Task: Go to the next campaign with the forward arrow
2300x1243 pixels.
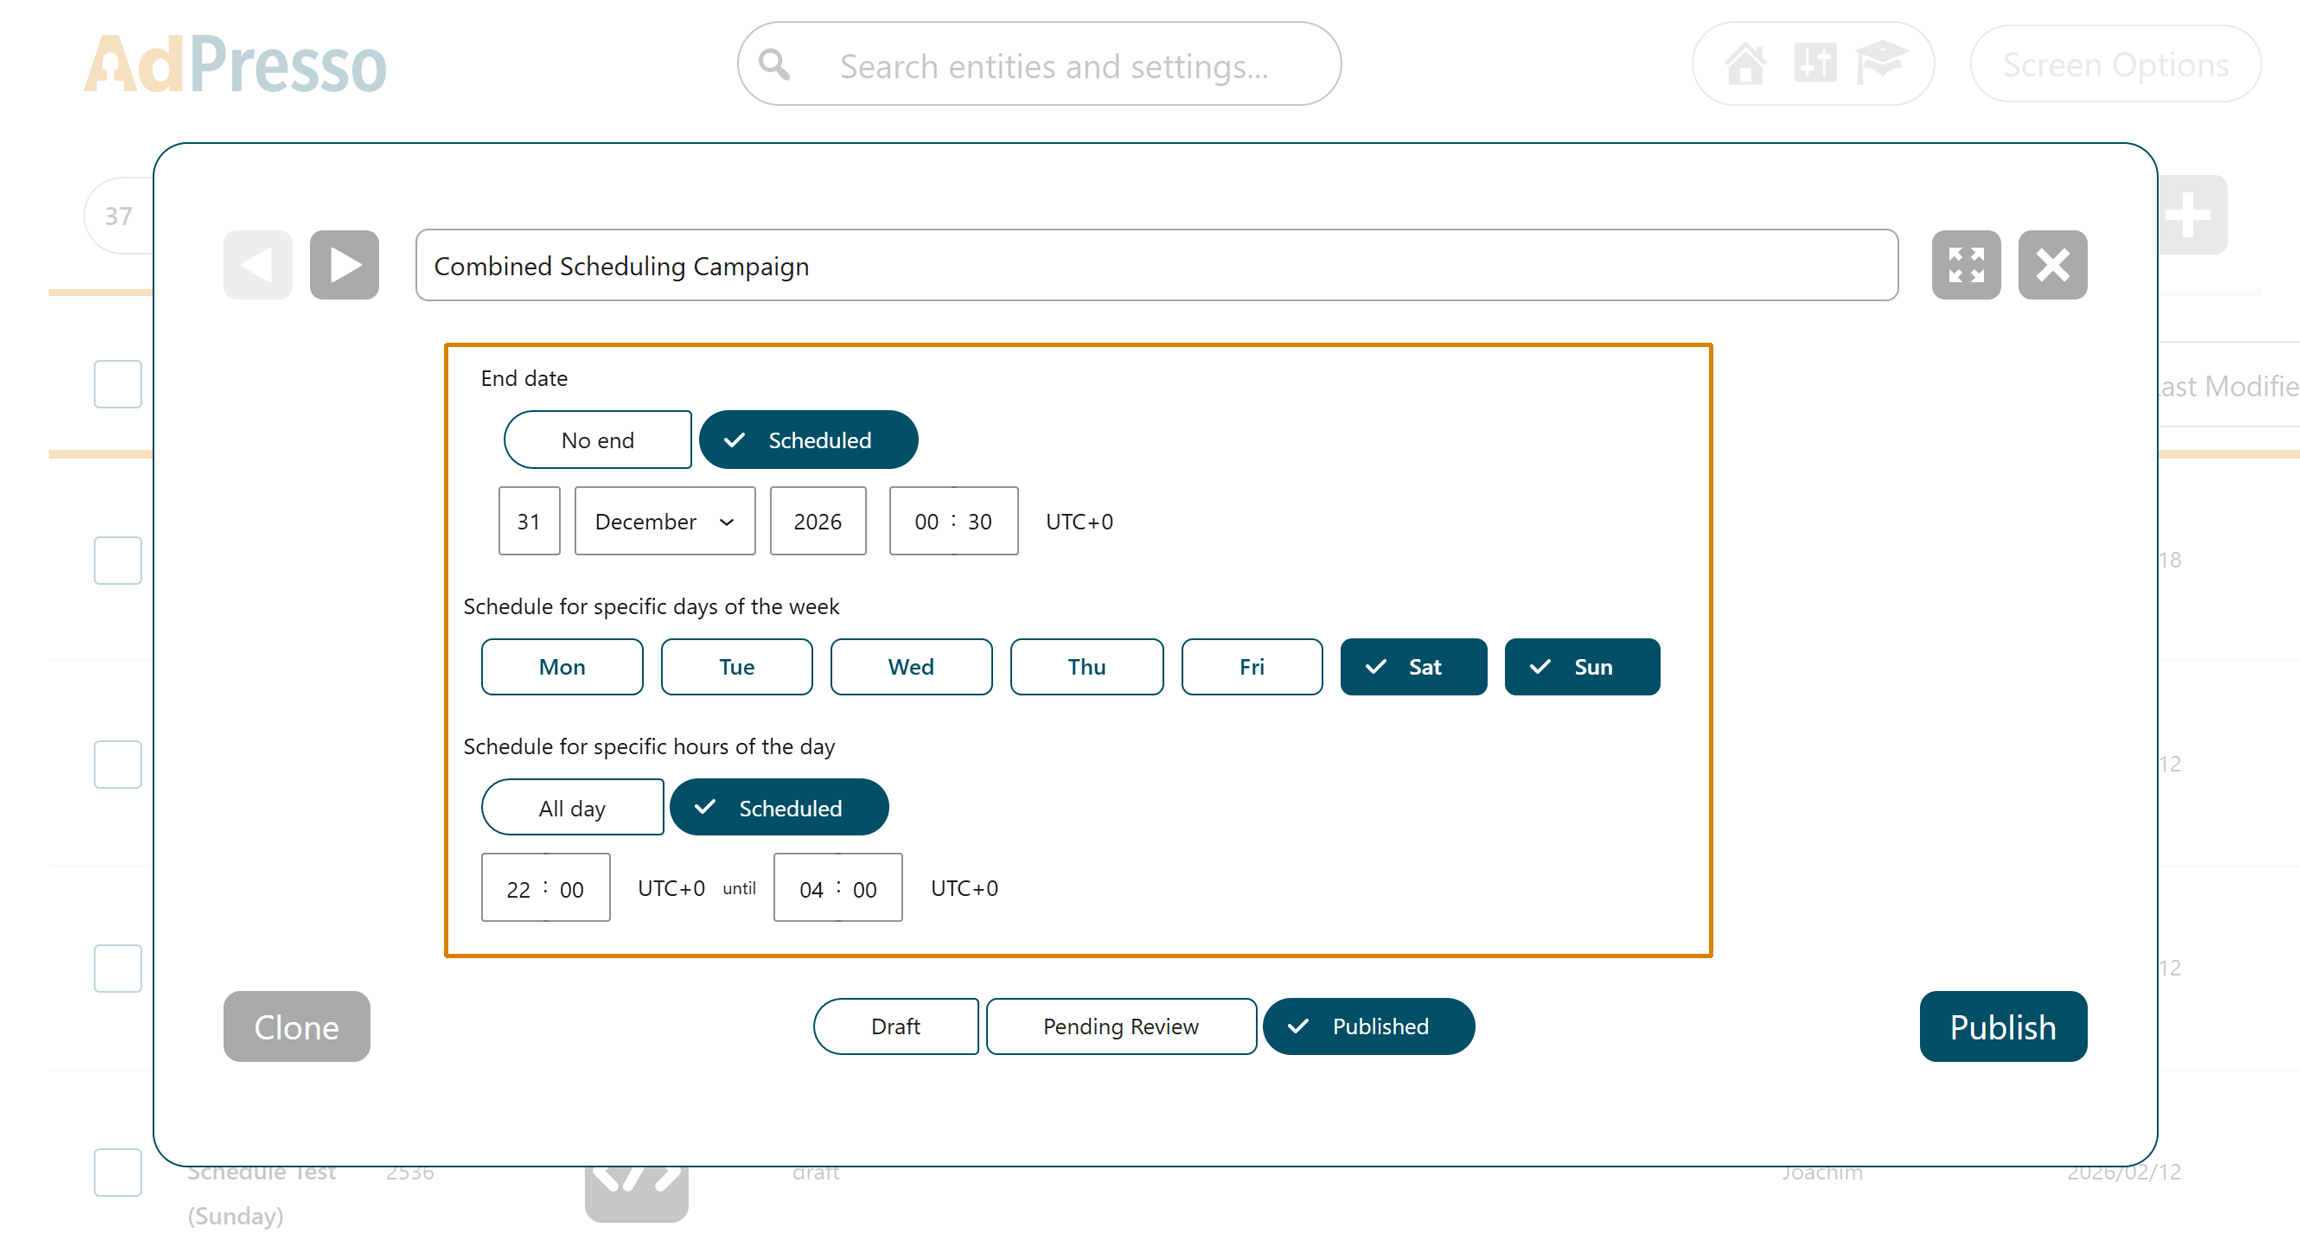Action: 344,264
